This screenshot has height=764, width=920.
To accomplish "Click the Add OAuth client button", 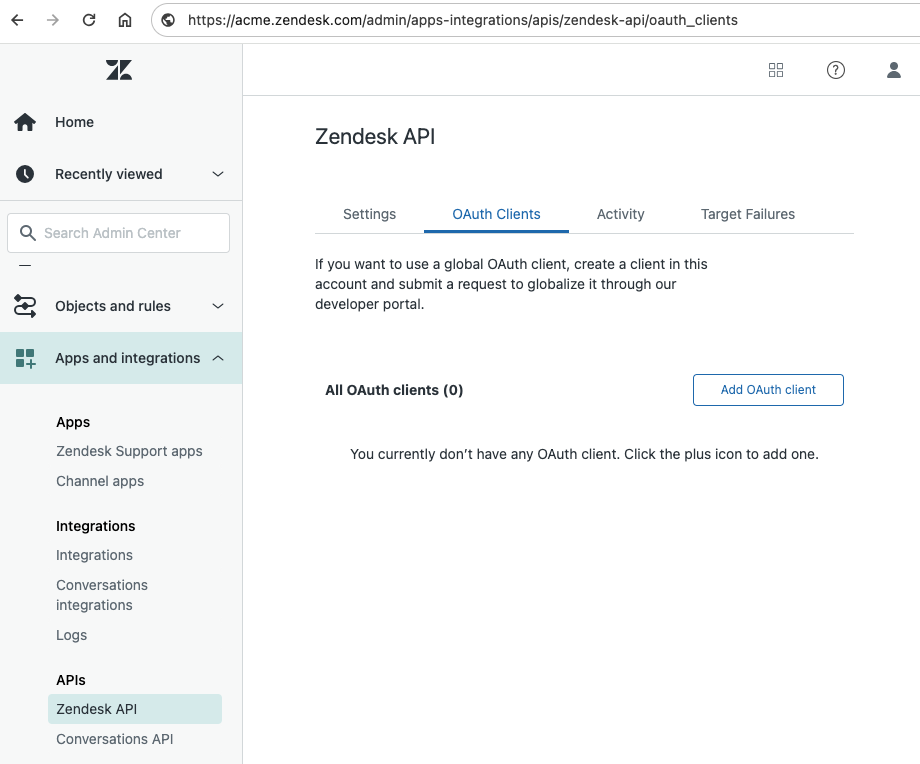I will [768, 390].
